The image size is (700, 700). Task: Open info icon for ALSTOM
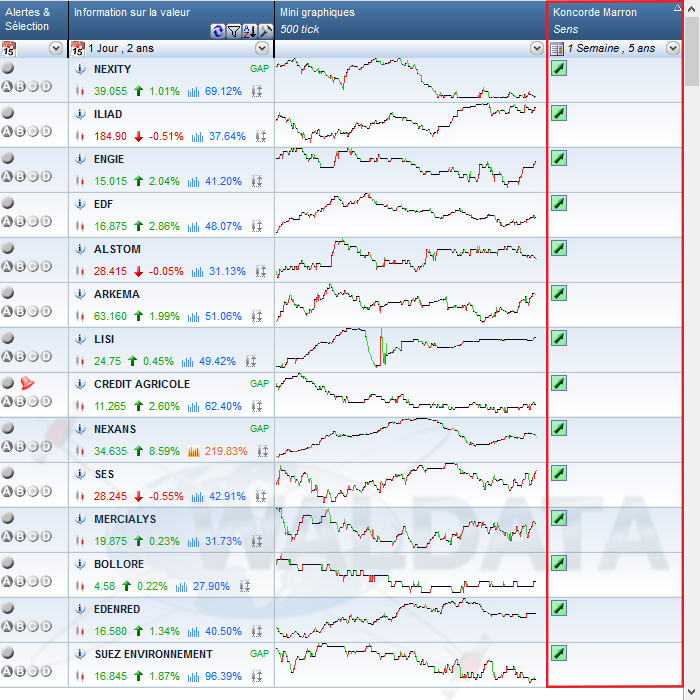(x=80, y=250)
